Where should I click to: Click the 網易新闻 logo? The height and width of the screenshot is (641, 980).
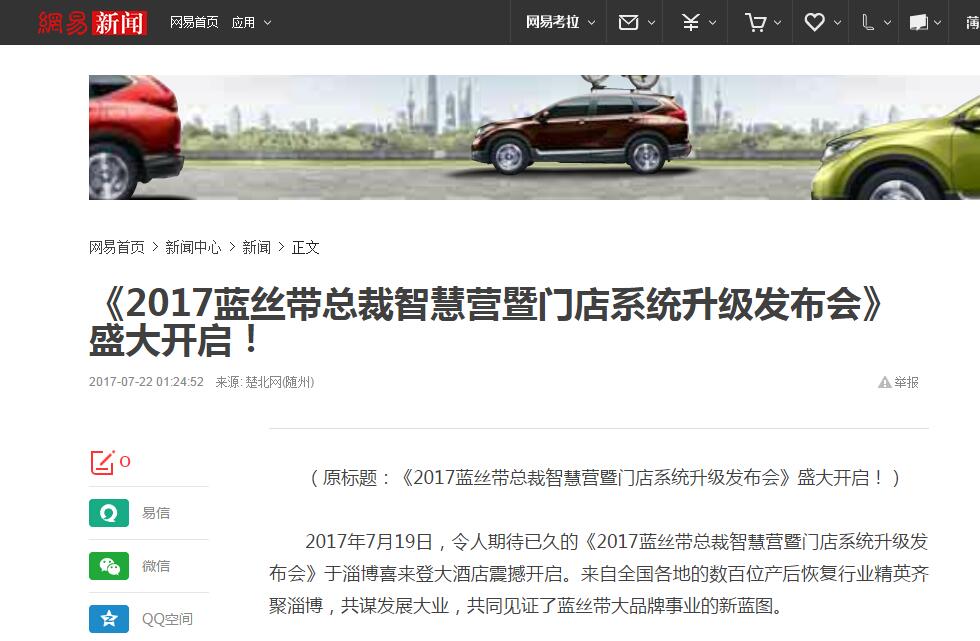92,22
